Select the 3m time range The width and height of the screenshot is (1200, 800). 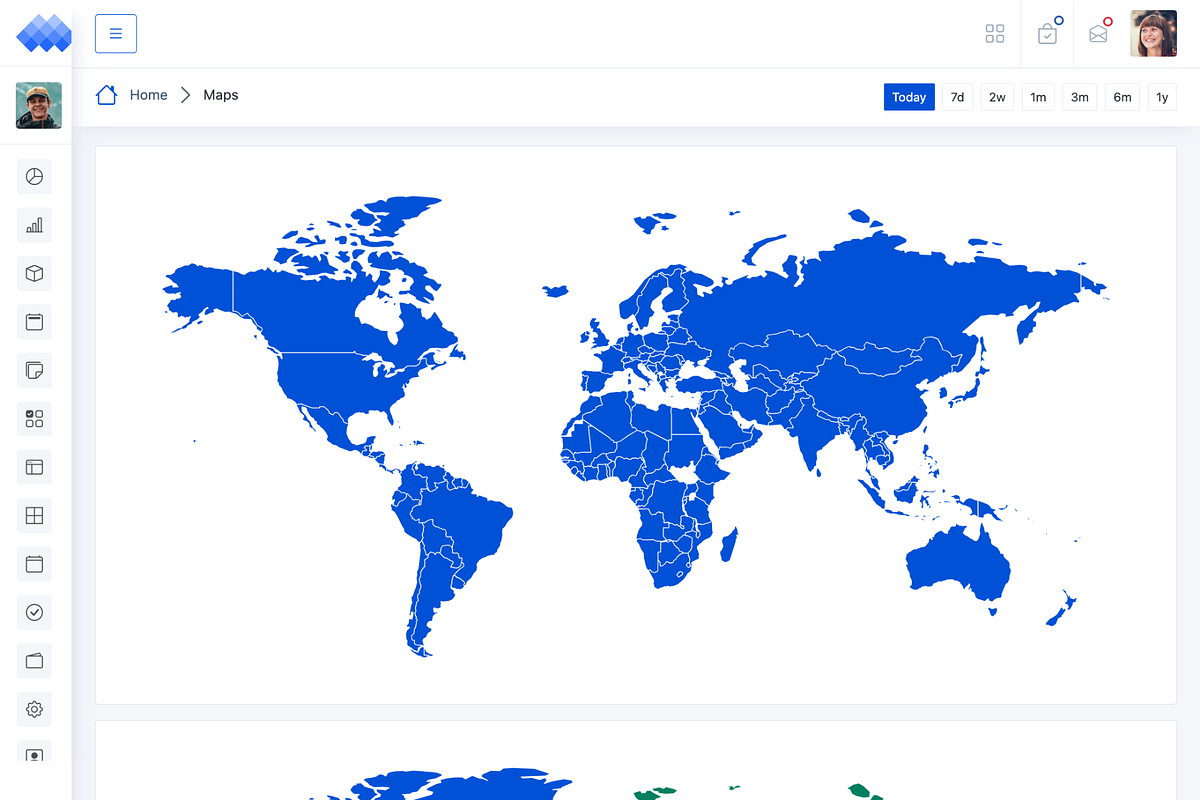tap(1080, 97)
